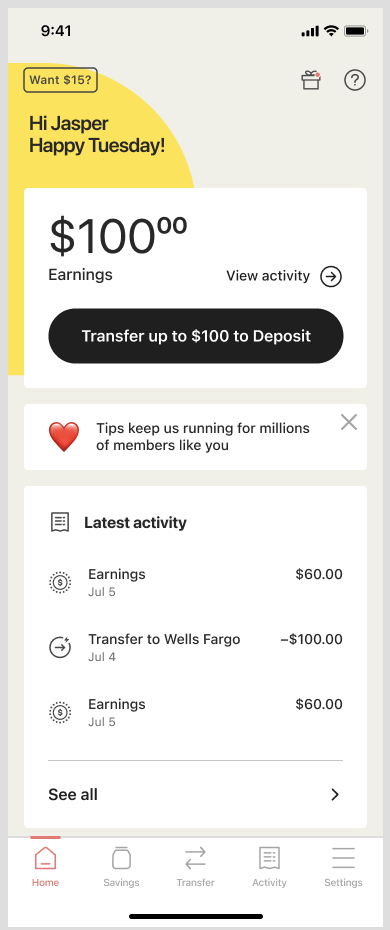Tap the Want $15? badge

60,80
